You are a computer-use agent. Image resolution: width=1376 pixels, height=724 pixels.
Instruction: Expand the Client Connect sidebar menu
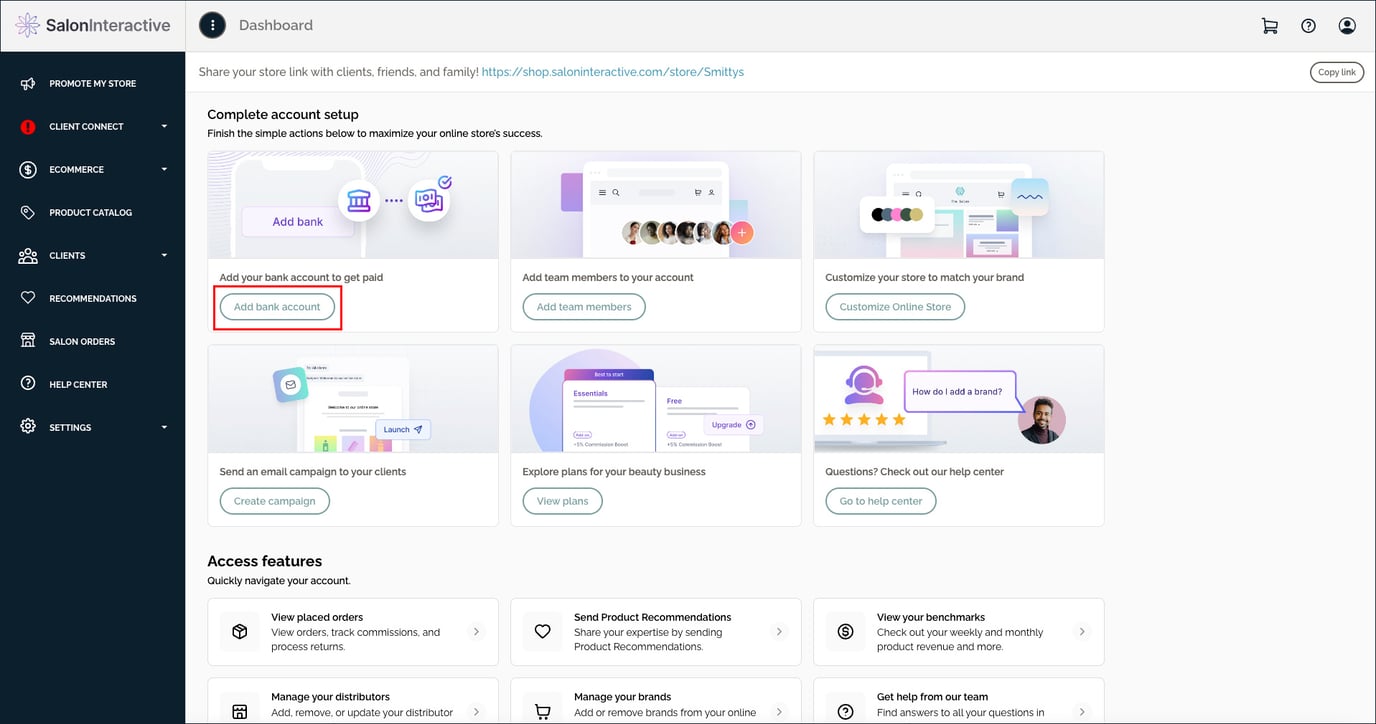164,127
